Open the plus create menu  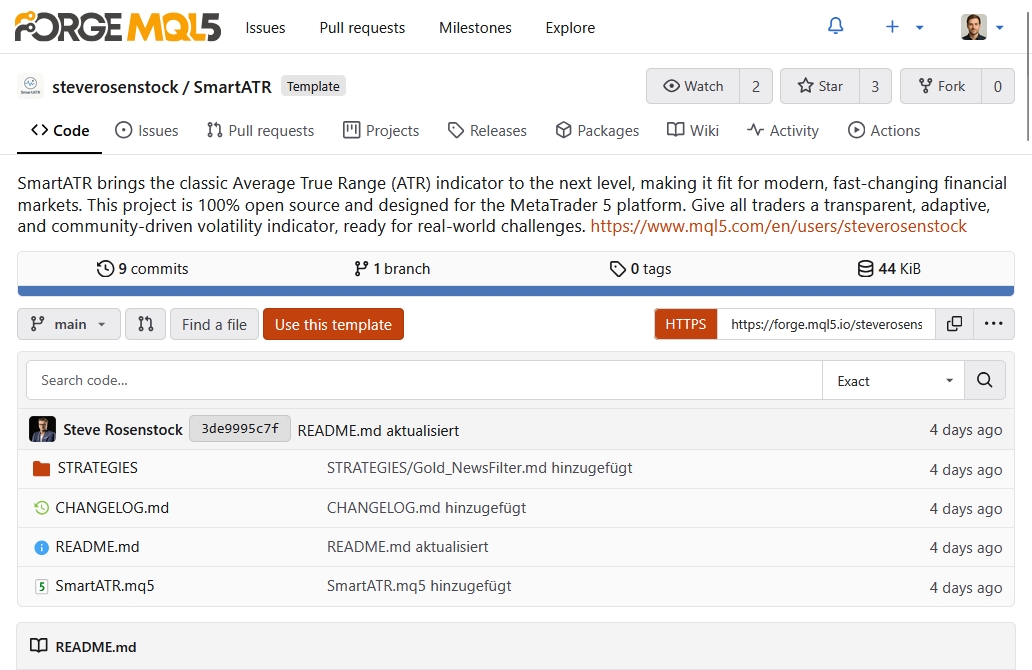[x=904, y=27]
